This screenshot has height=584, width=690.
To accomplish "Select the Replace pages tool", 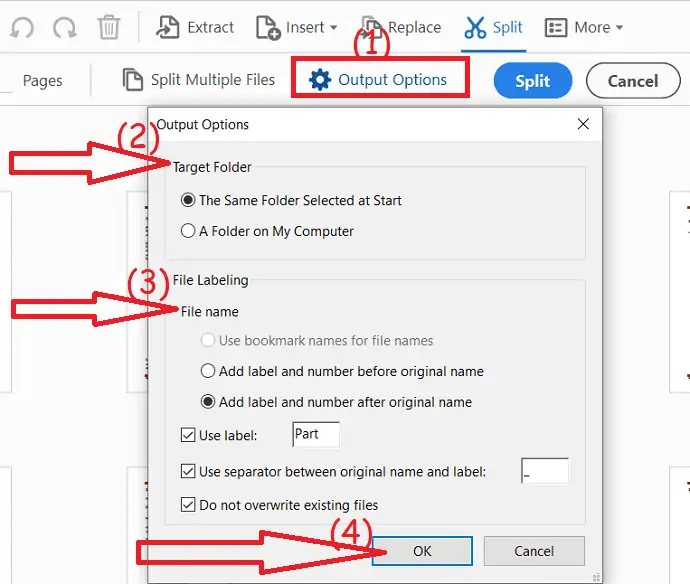I will coord(401,27).
